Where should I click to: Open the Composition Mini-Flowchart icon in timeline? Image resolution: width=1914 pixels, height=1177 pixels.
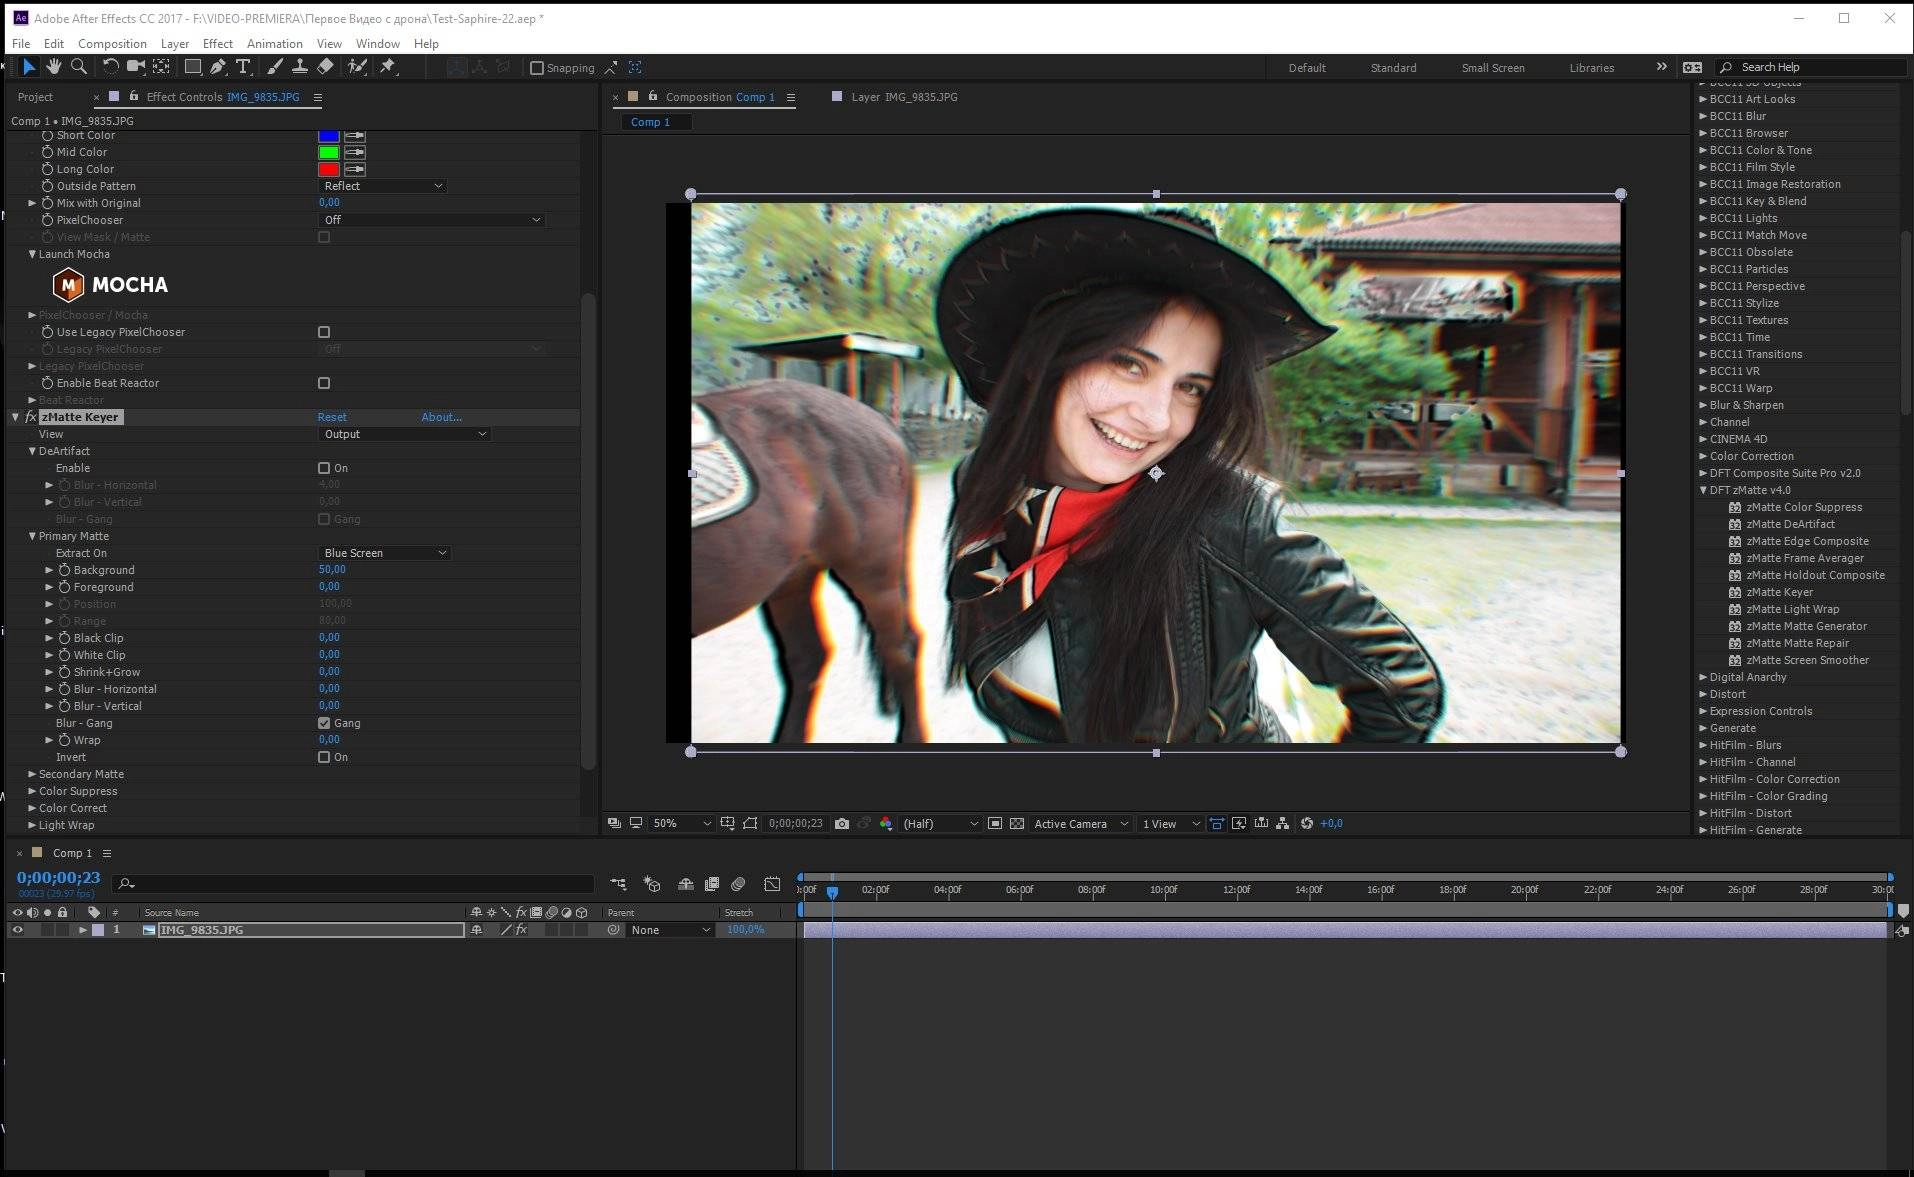(x=618, y=884)
